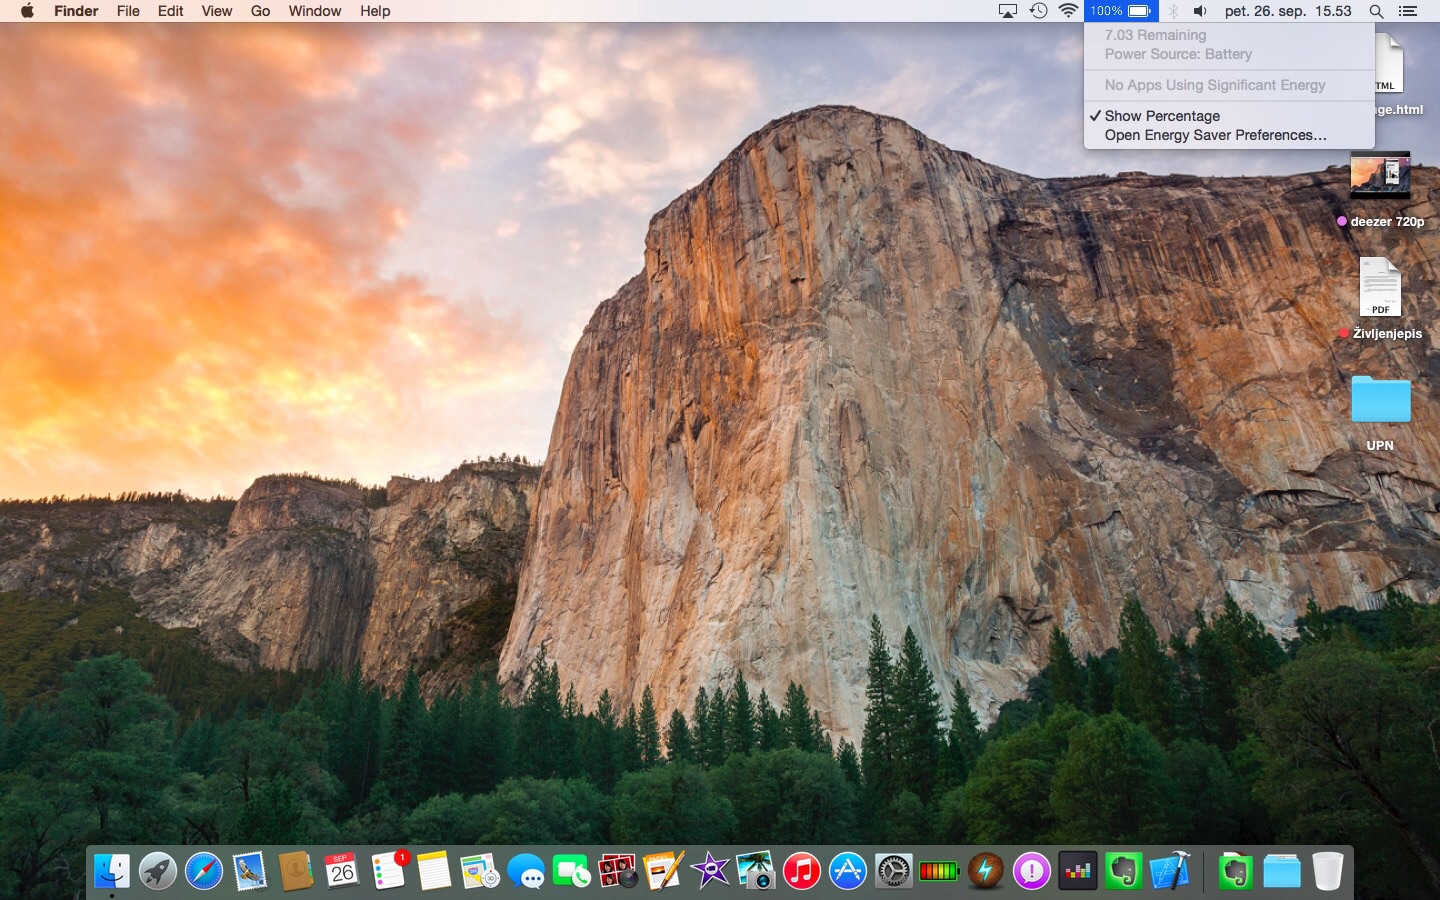
Task: Click the 100% battery menu bar item
Action: [x=1121, y=11]
